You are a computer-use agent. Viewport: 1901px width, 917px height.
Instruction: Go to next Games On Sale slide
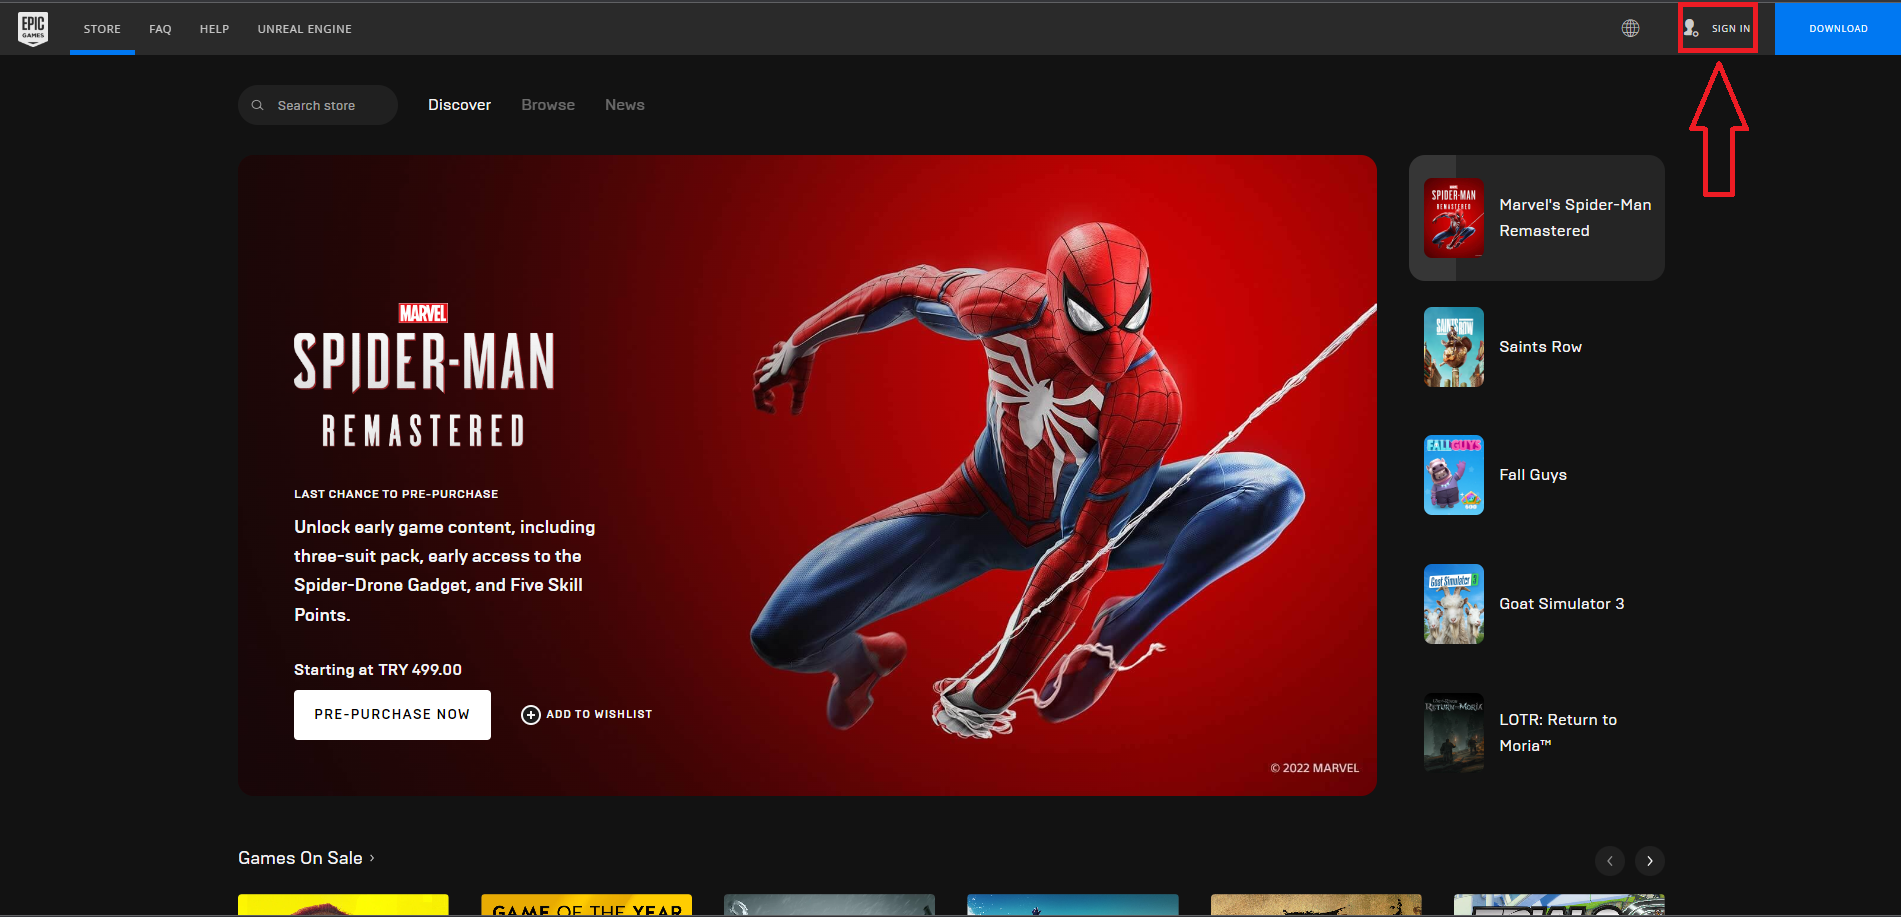click(x=1650, y=860)
